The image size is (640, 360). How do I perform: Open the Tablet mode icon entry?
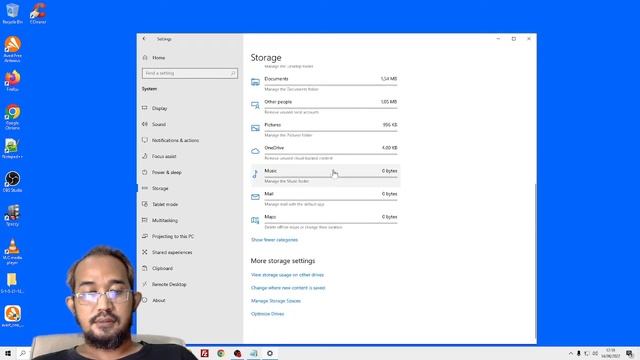pyautogui.click(x=144, y=204)
